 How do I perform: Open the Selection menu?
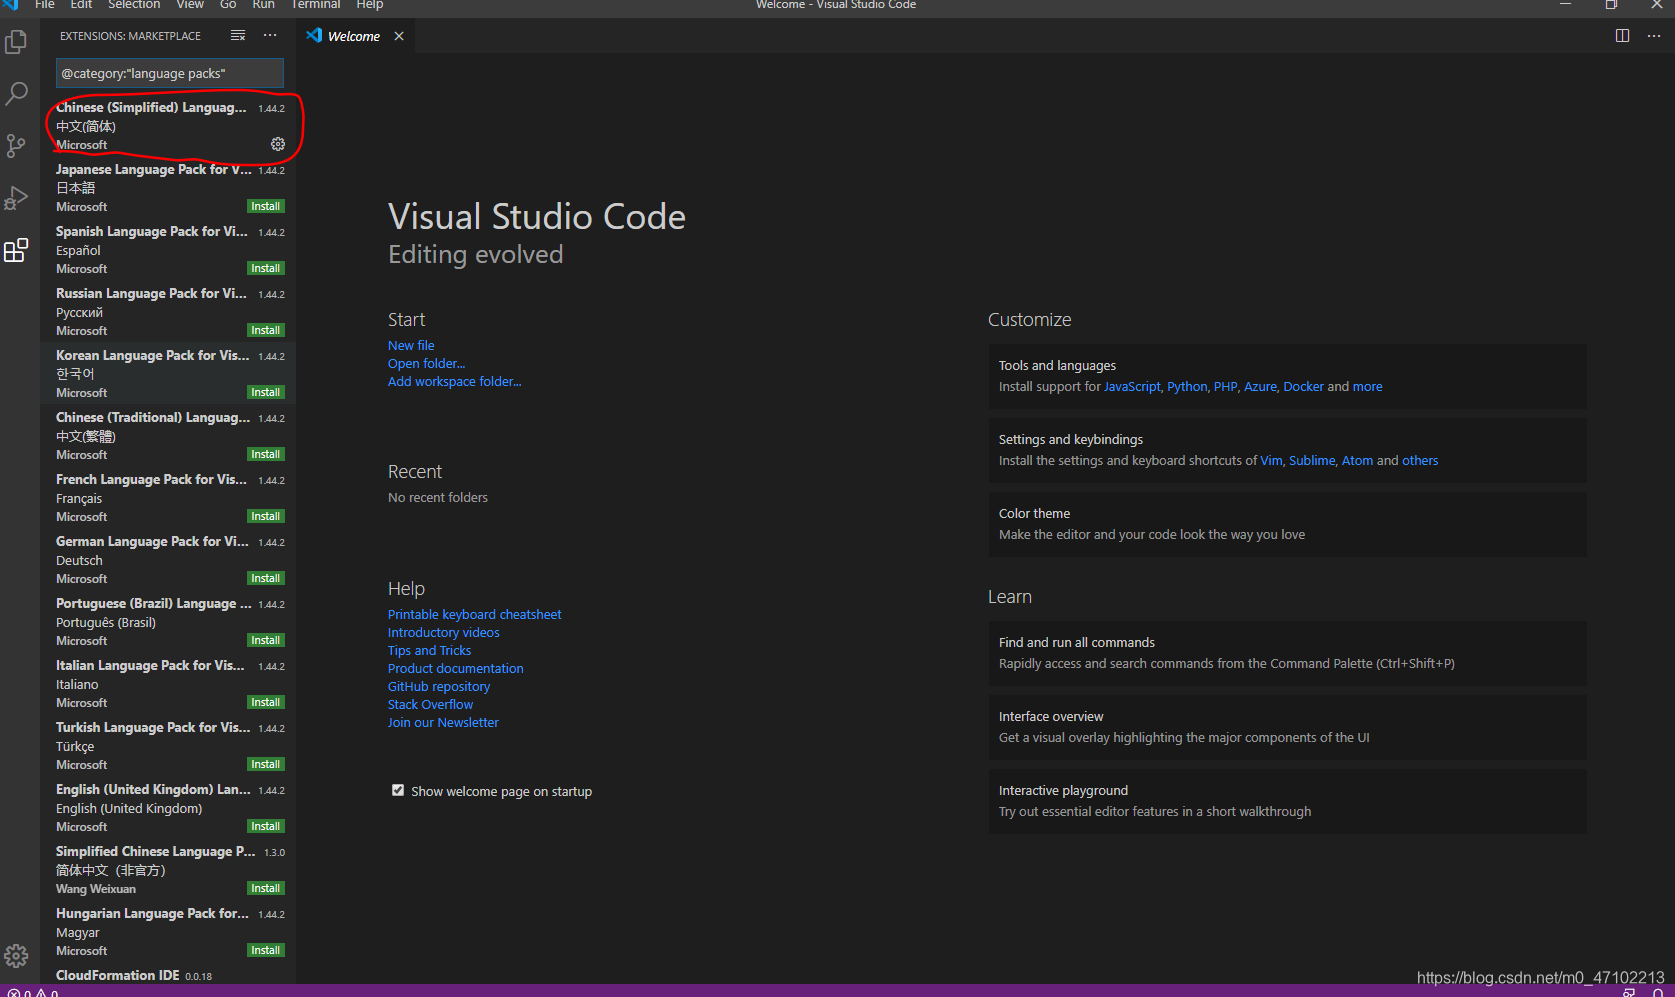(134, 5)
